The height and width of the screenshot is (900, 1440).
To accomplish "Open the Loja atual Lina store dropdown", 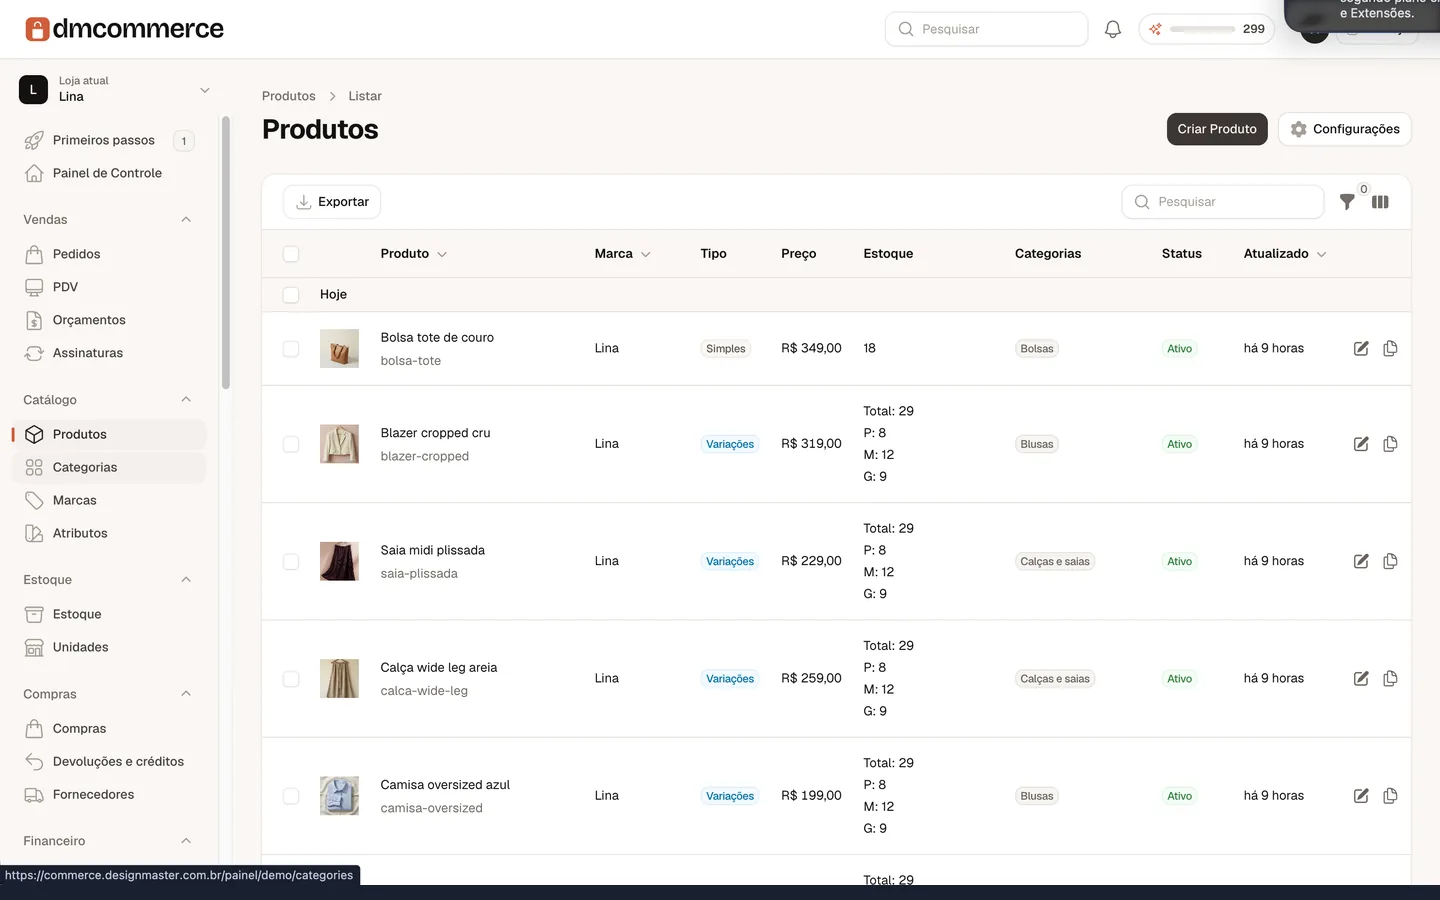I will 115,89.
